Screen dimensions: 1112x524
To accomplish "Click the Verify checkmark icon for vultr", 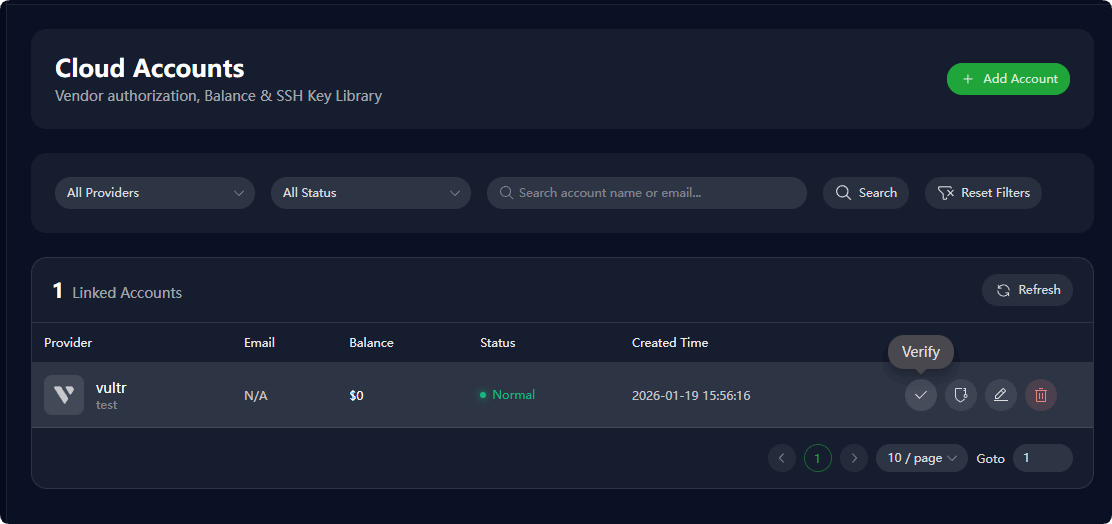I will 921,395.
